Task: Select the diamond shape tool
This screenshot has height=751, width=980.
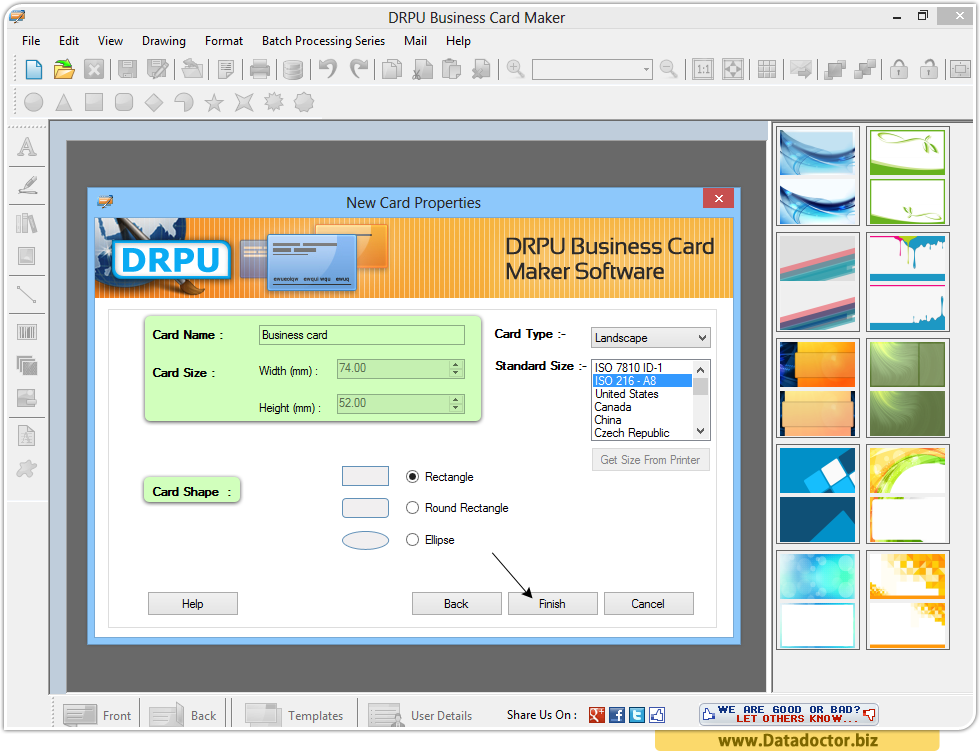Action: tap(154, 102)
